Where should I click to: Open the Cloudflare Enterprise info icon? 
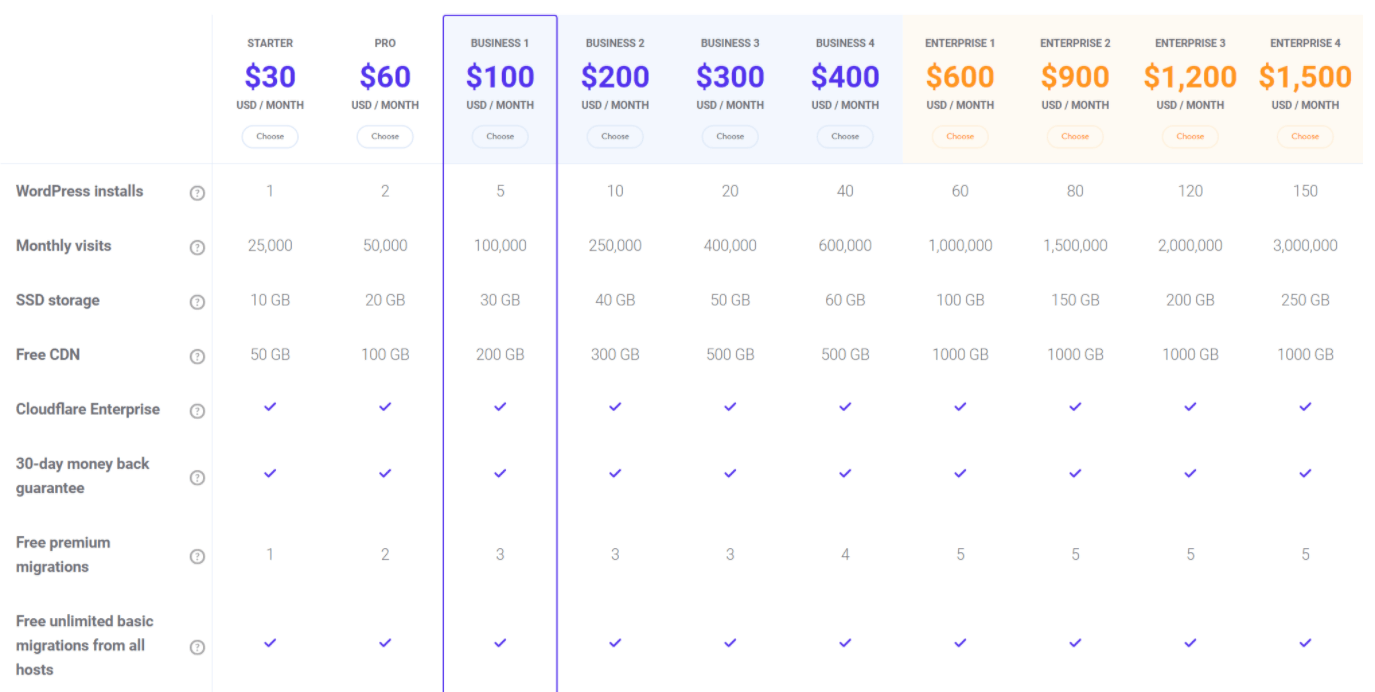click(197, 411)
